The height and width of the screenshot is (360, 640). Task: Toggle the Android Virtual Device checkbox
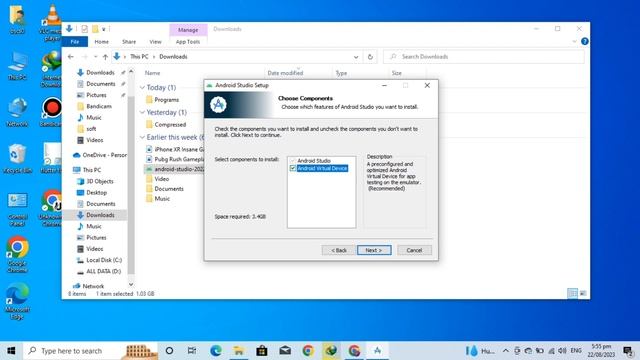click(x=293, y=168)
